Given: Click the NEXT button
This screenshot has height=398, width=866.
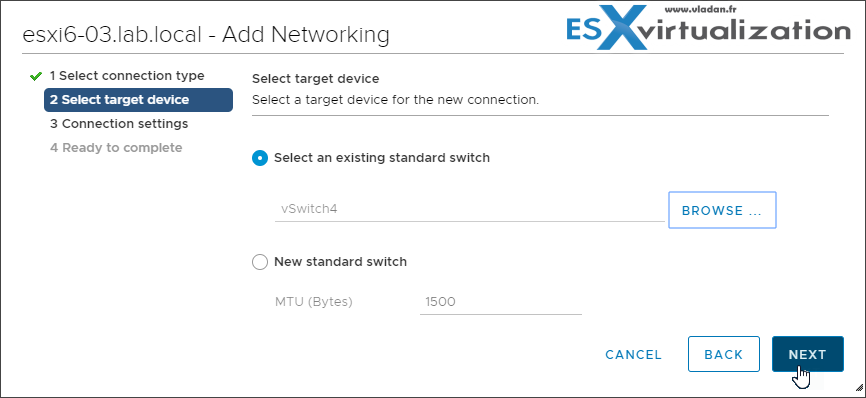Looking at the screenshot, I should [x=807, y=354].
